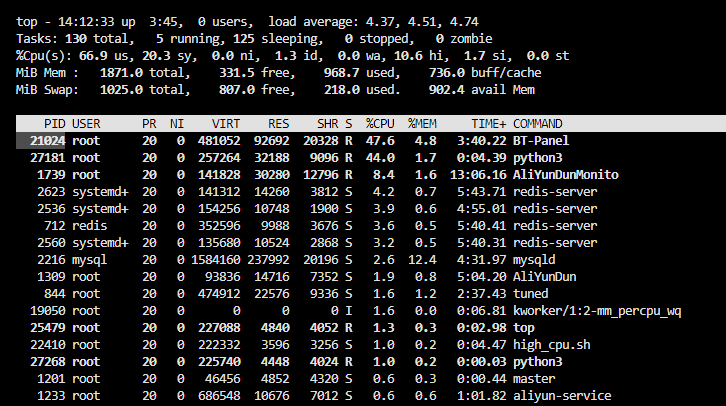
Task: Click the 47.6 CPU percentage value
Action: pos(380,141)
